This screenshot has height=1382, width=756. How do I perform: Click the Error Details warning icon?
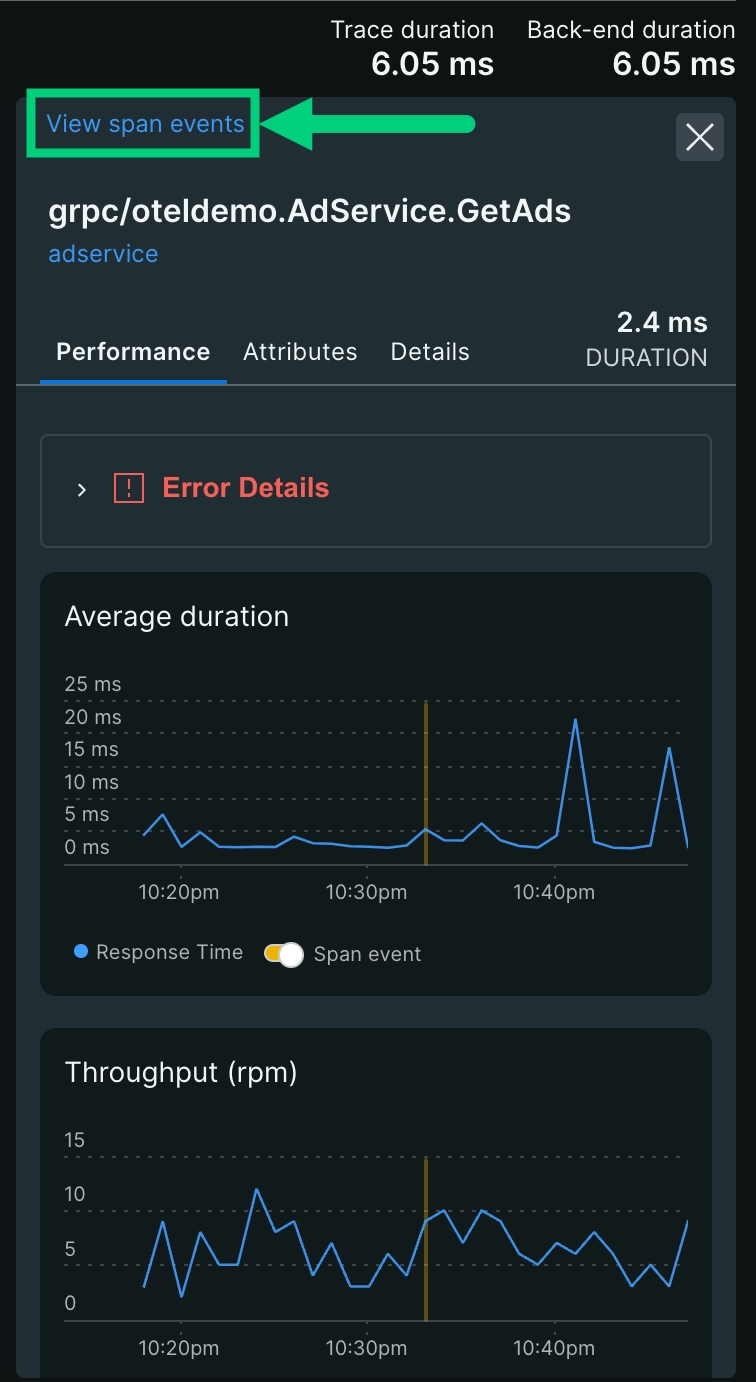tap(129, 488)
